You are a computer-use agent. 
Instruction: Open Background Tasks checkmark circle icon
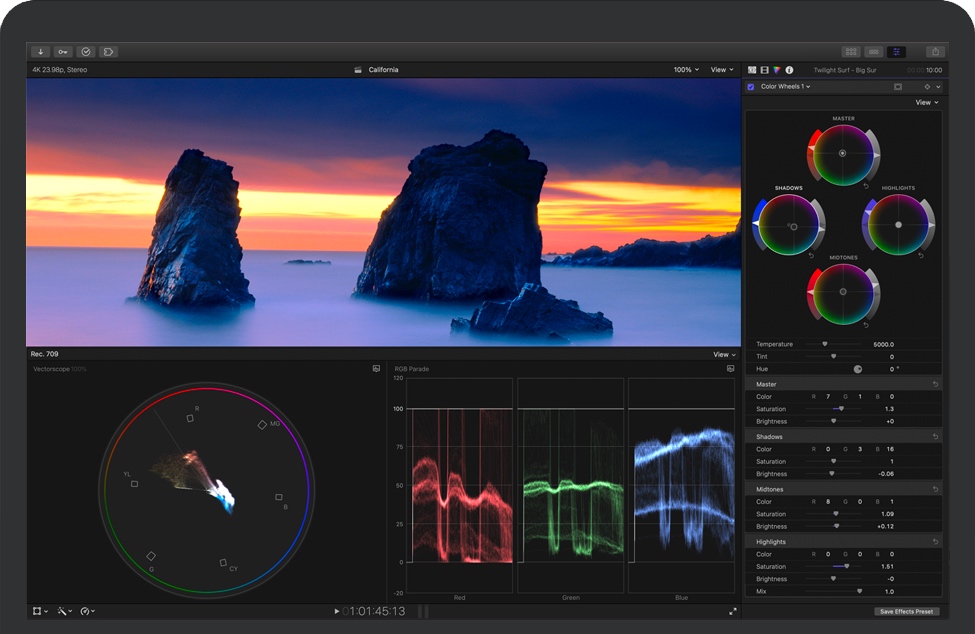click(x=86, y=51)
